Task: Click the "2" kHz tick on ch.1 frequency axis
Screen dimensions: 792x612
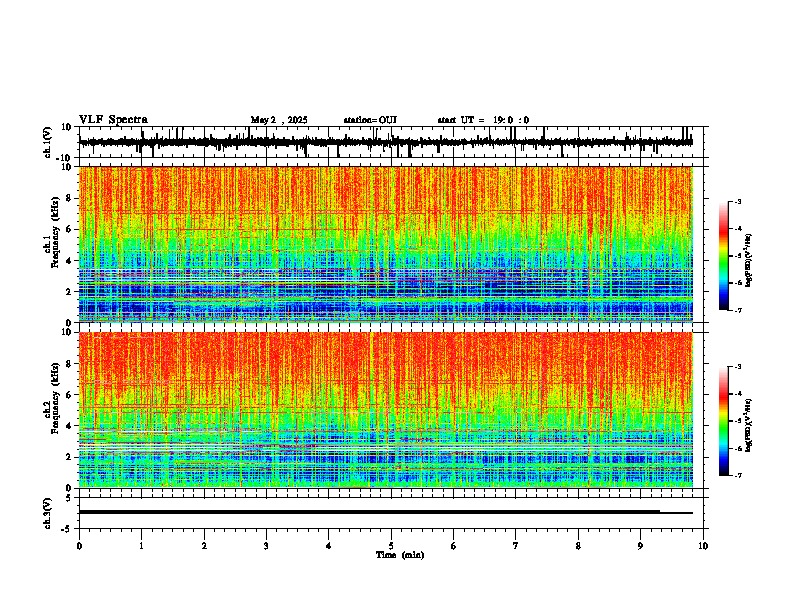Action: pos(70,291)
